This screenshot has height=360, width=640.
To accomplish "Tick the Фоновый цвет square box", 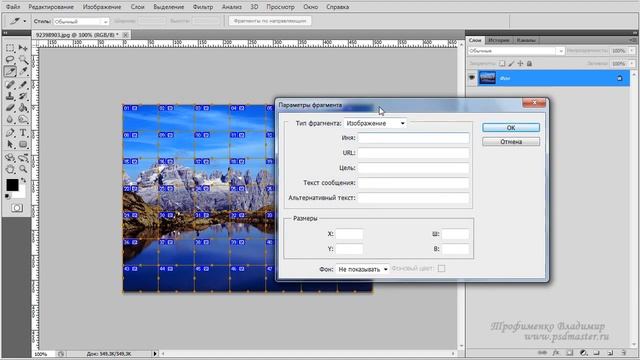I will pos(441,269).
